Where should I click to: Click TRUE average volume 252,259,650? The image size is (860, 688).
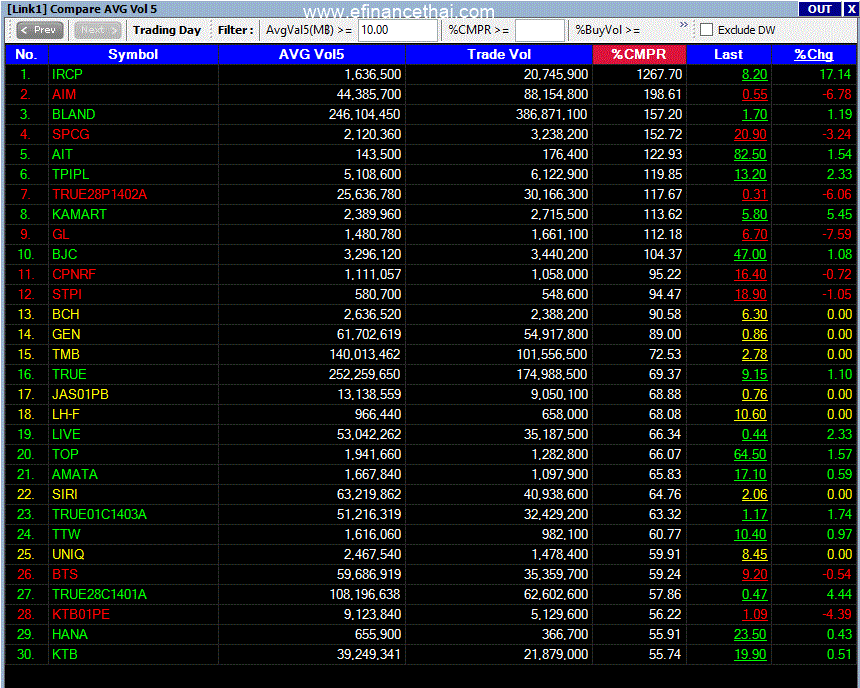pyautogui.click(x=365, y=375)
